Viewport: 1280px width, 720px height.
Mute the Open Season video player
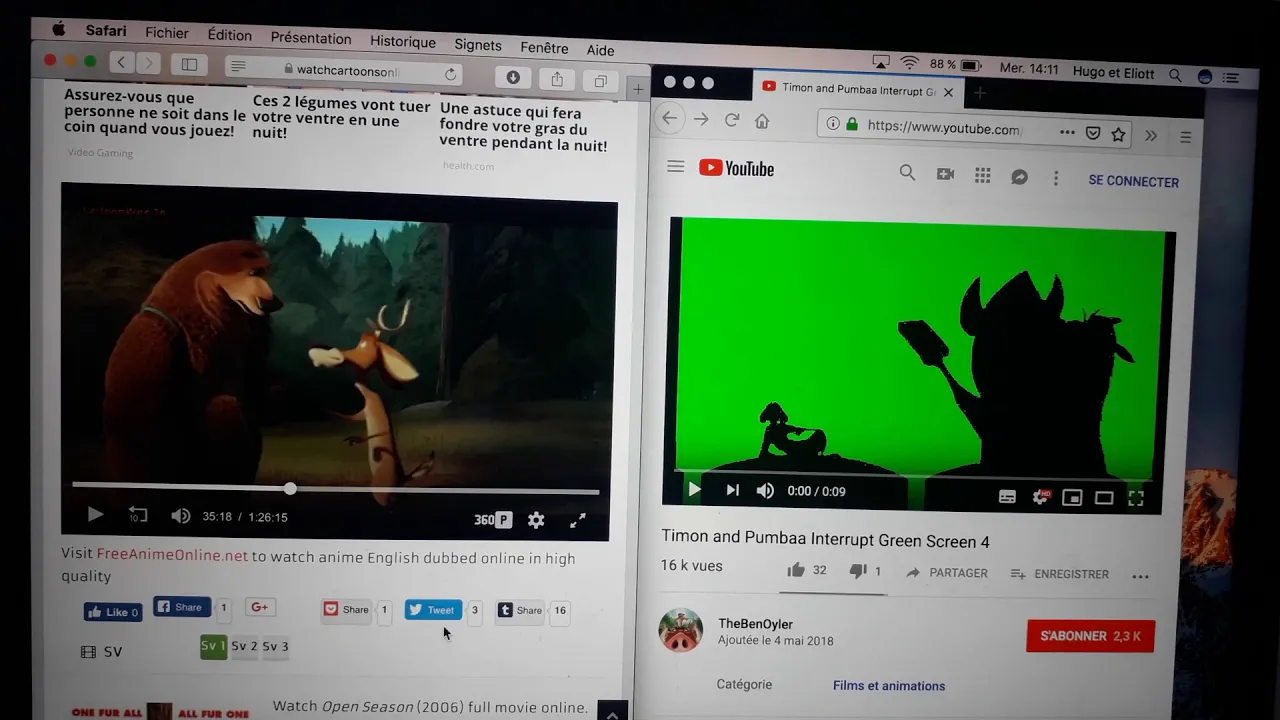180,516
